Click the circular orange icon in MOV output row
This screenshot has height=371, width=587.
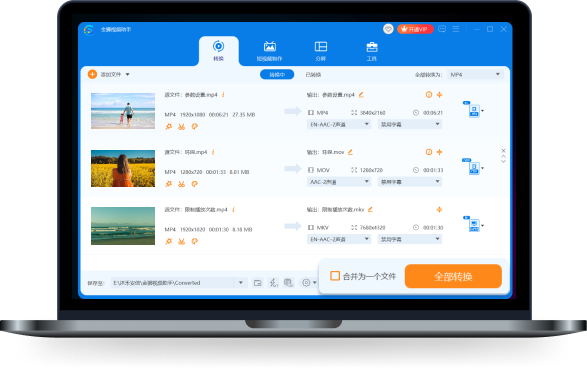point(429,152)
